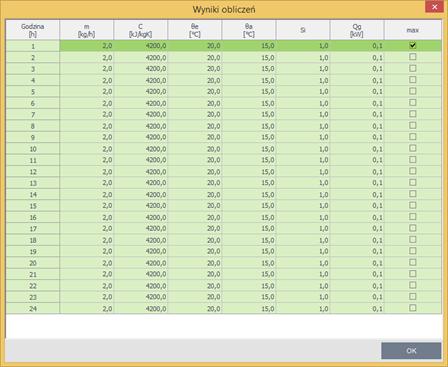Screen dimensions: 448x367
Task: Click the Si column header
Action: 303,30
